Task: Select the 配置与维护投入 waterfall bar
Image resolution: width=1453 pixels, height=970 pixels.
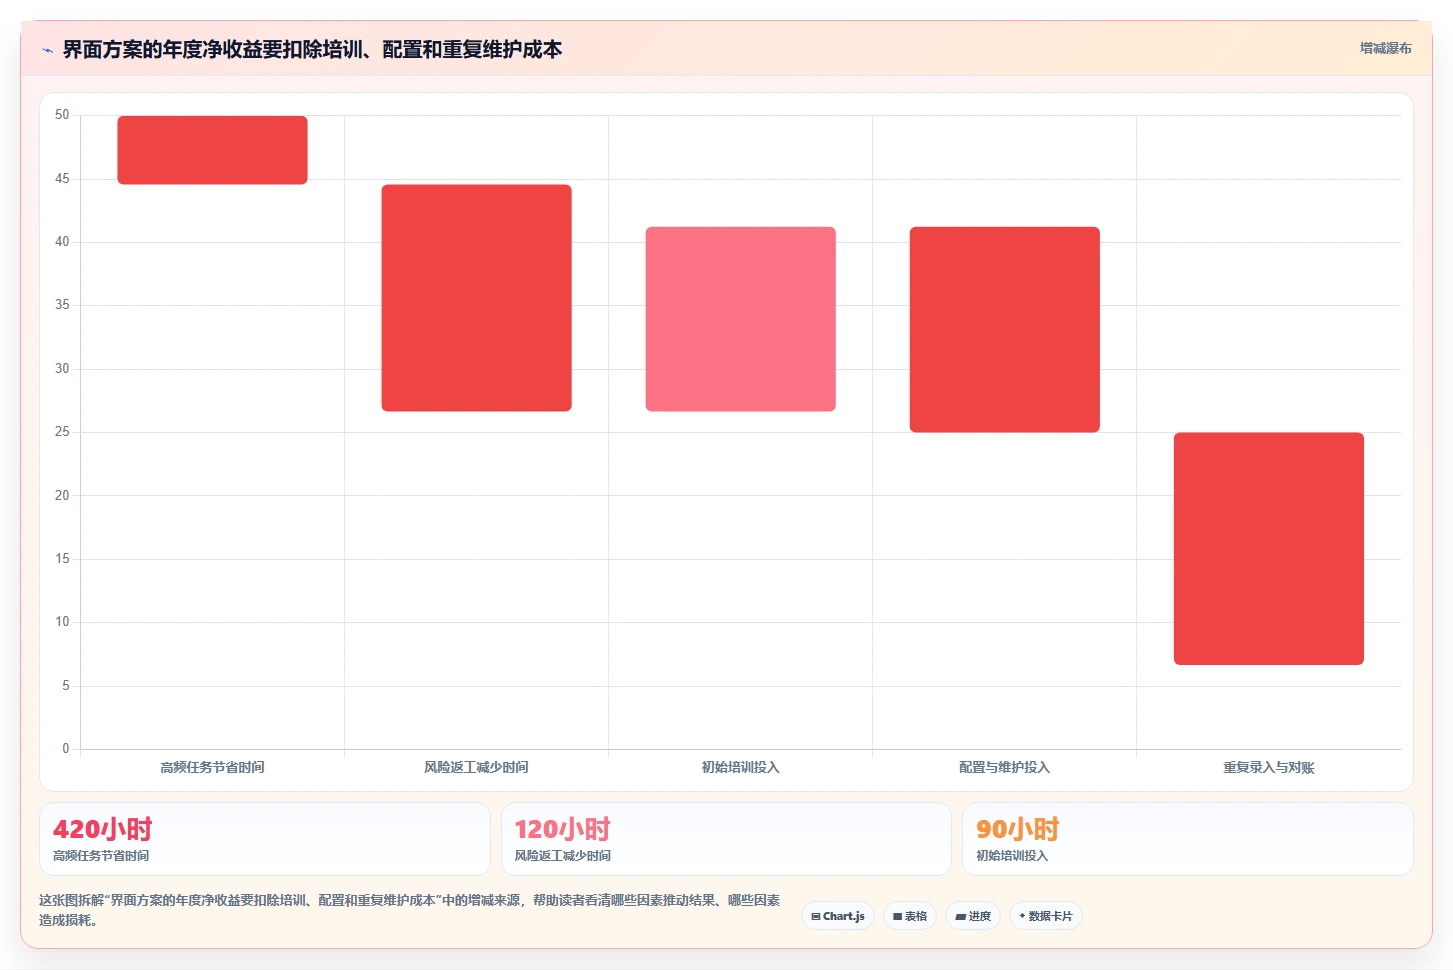Action: tap(1004, 330)
